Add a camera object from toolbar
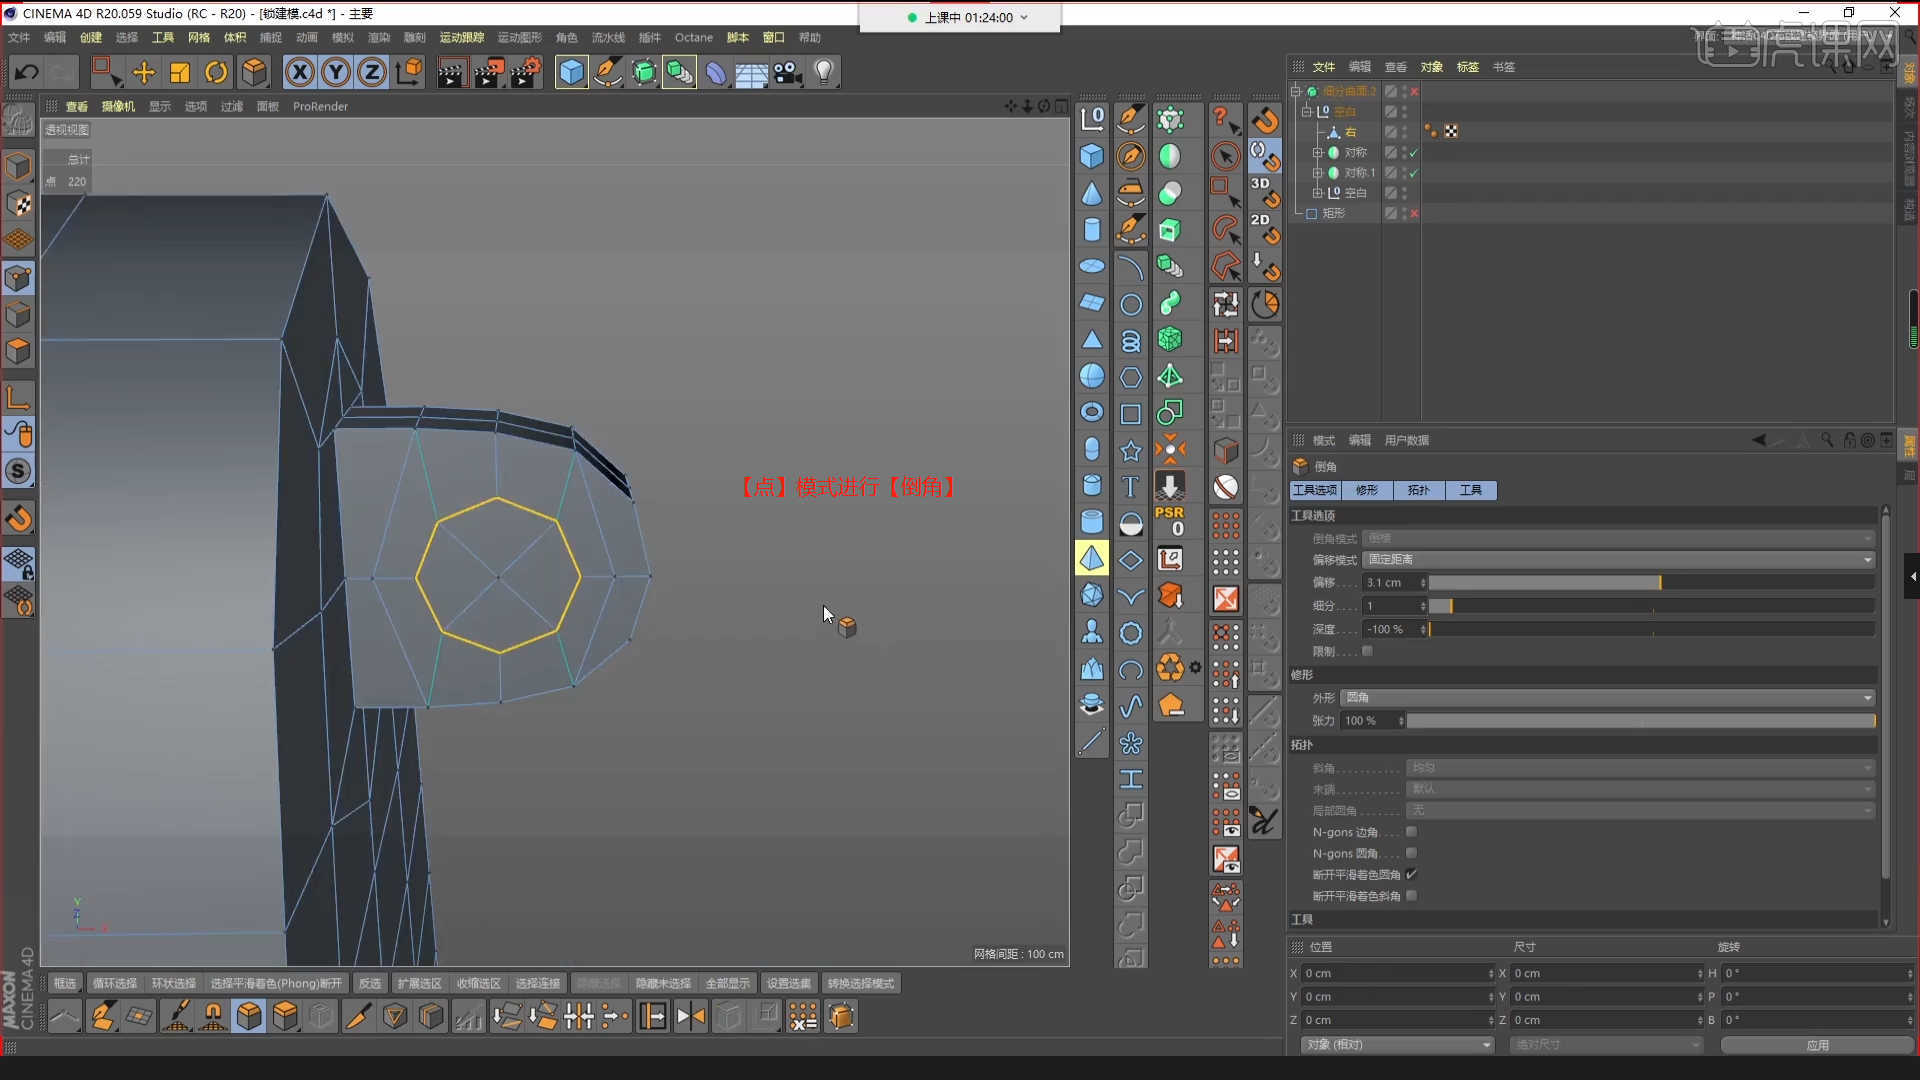The height and width of the screenshot is (1080, 1920). 788,72
